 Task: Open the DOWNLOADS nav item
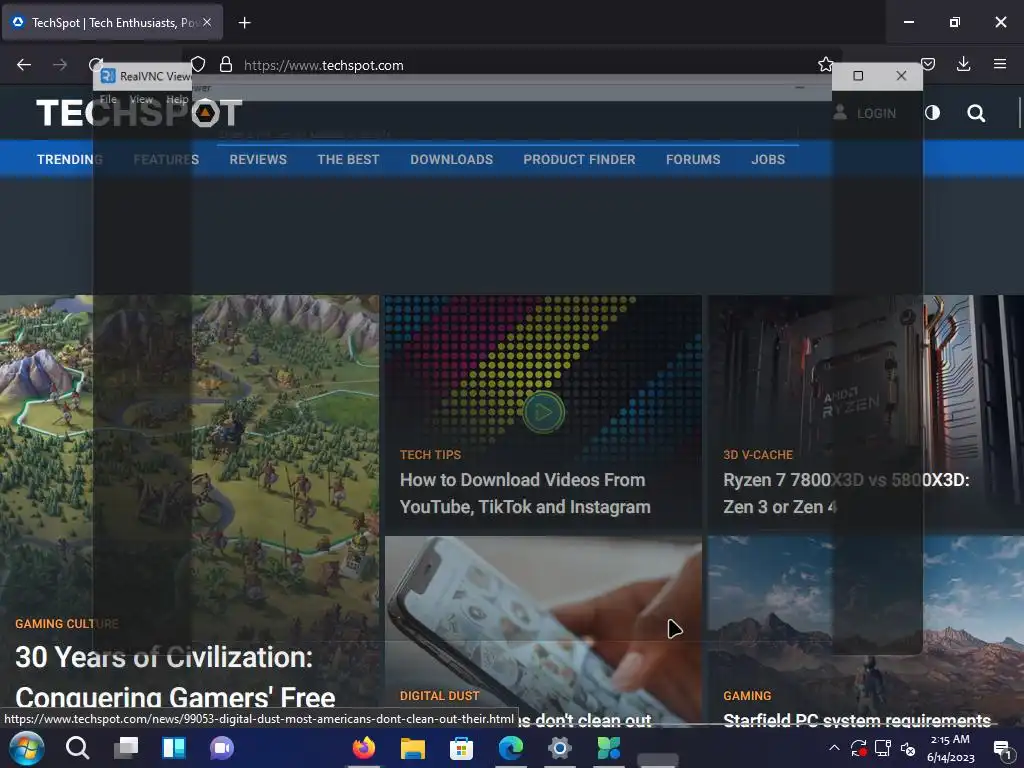click(451, 159)
